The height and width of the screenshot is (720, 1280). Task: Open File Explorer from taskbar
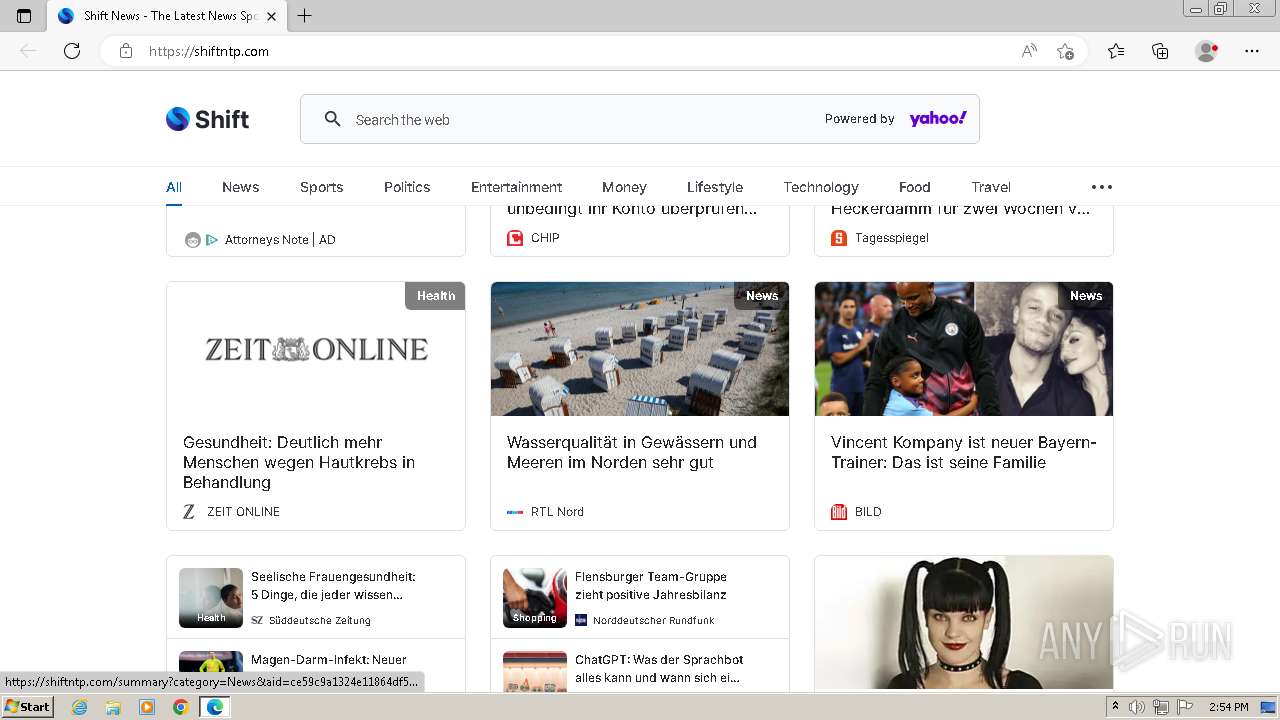pos(113,707)
